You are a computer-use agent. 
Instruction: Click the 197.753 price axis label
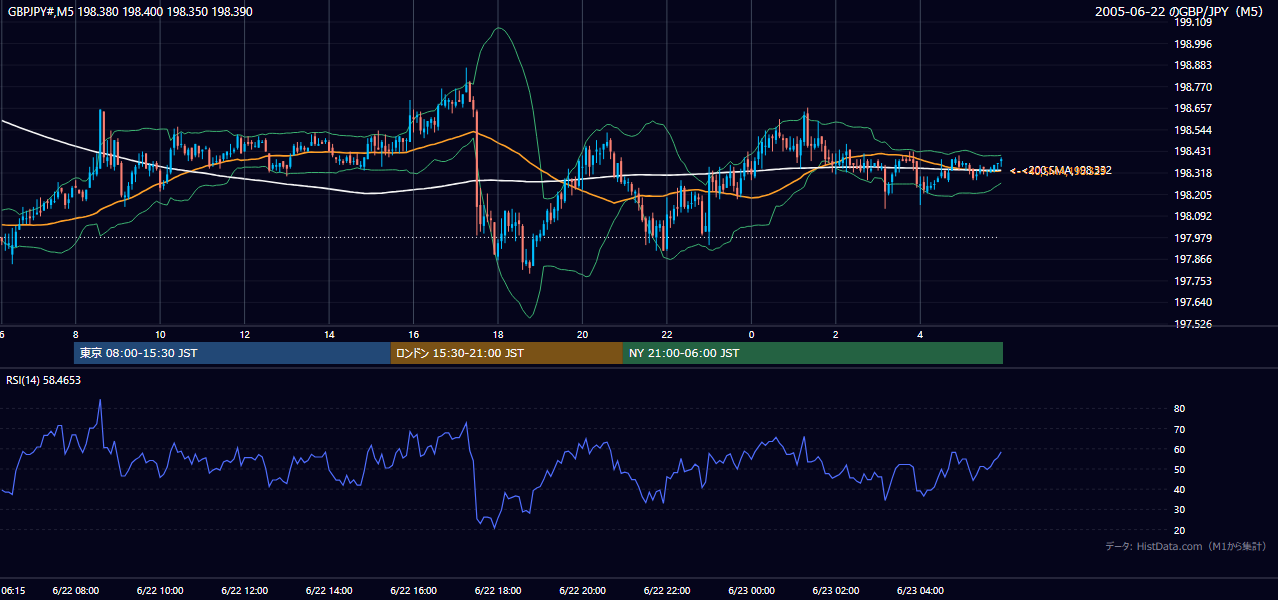[x=1192, y=281]
